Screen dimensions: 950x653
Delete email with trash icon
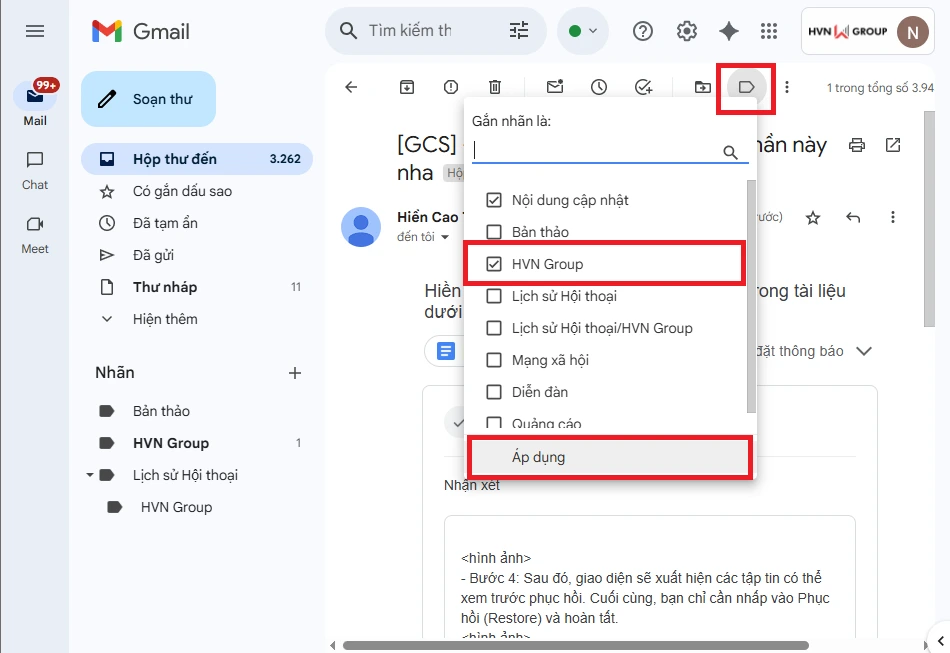[x=495, y=87]
